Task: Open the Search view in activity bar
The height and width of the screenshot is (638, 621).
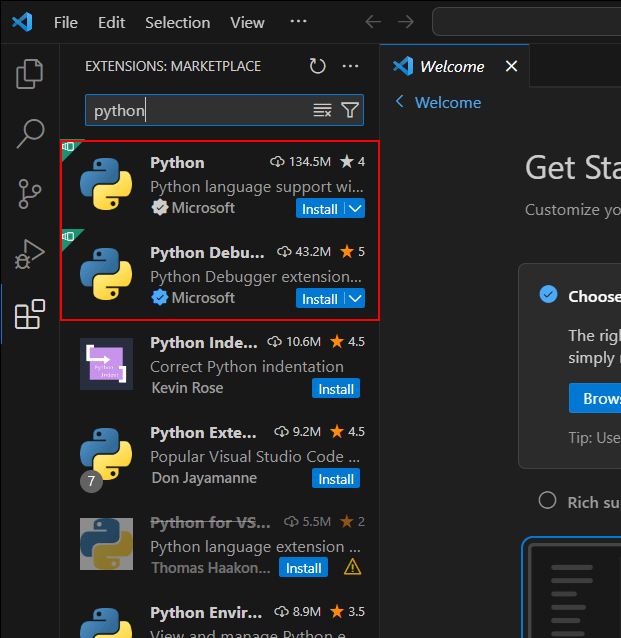Action: 29,133
